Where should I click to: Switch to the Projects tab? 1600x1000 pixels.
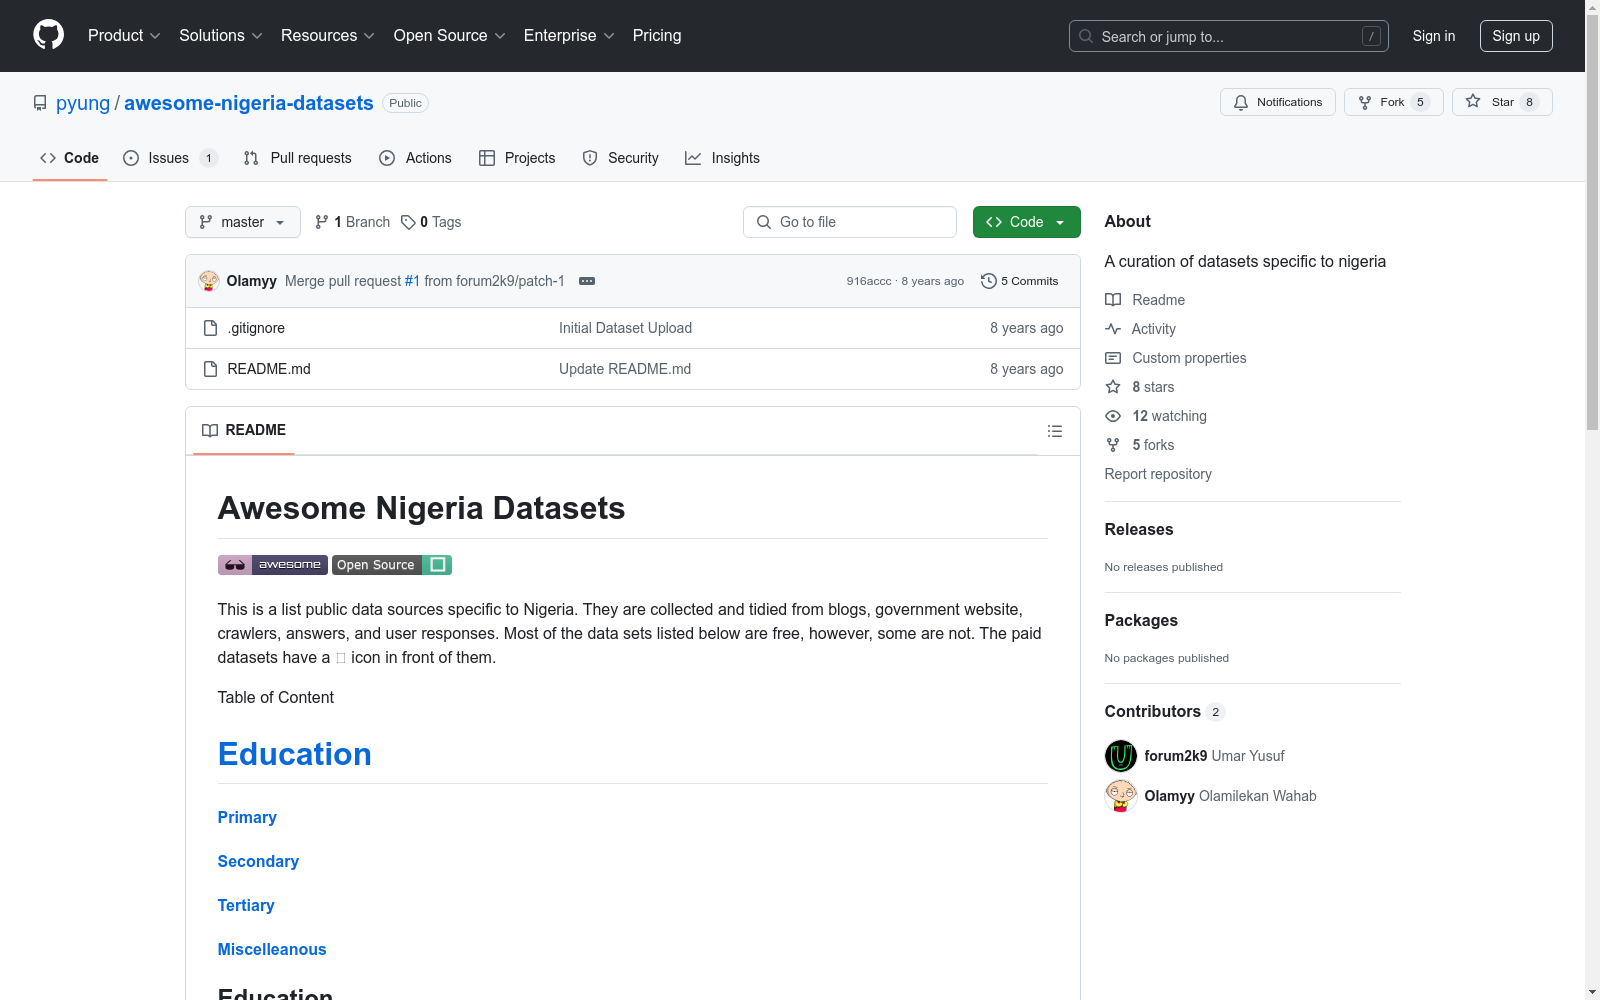tap(517, 158)
